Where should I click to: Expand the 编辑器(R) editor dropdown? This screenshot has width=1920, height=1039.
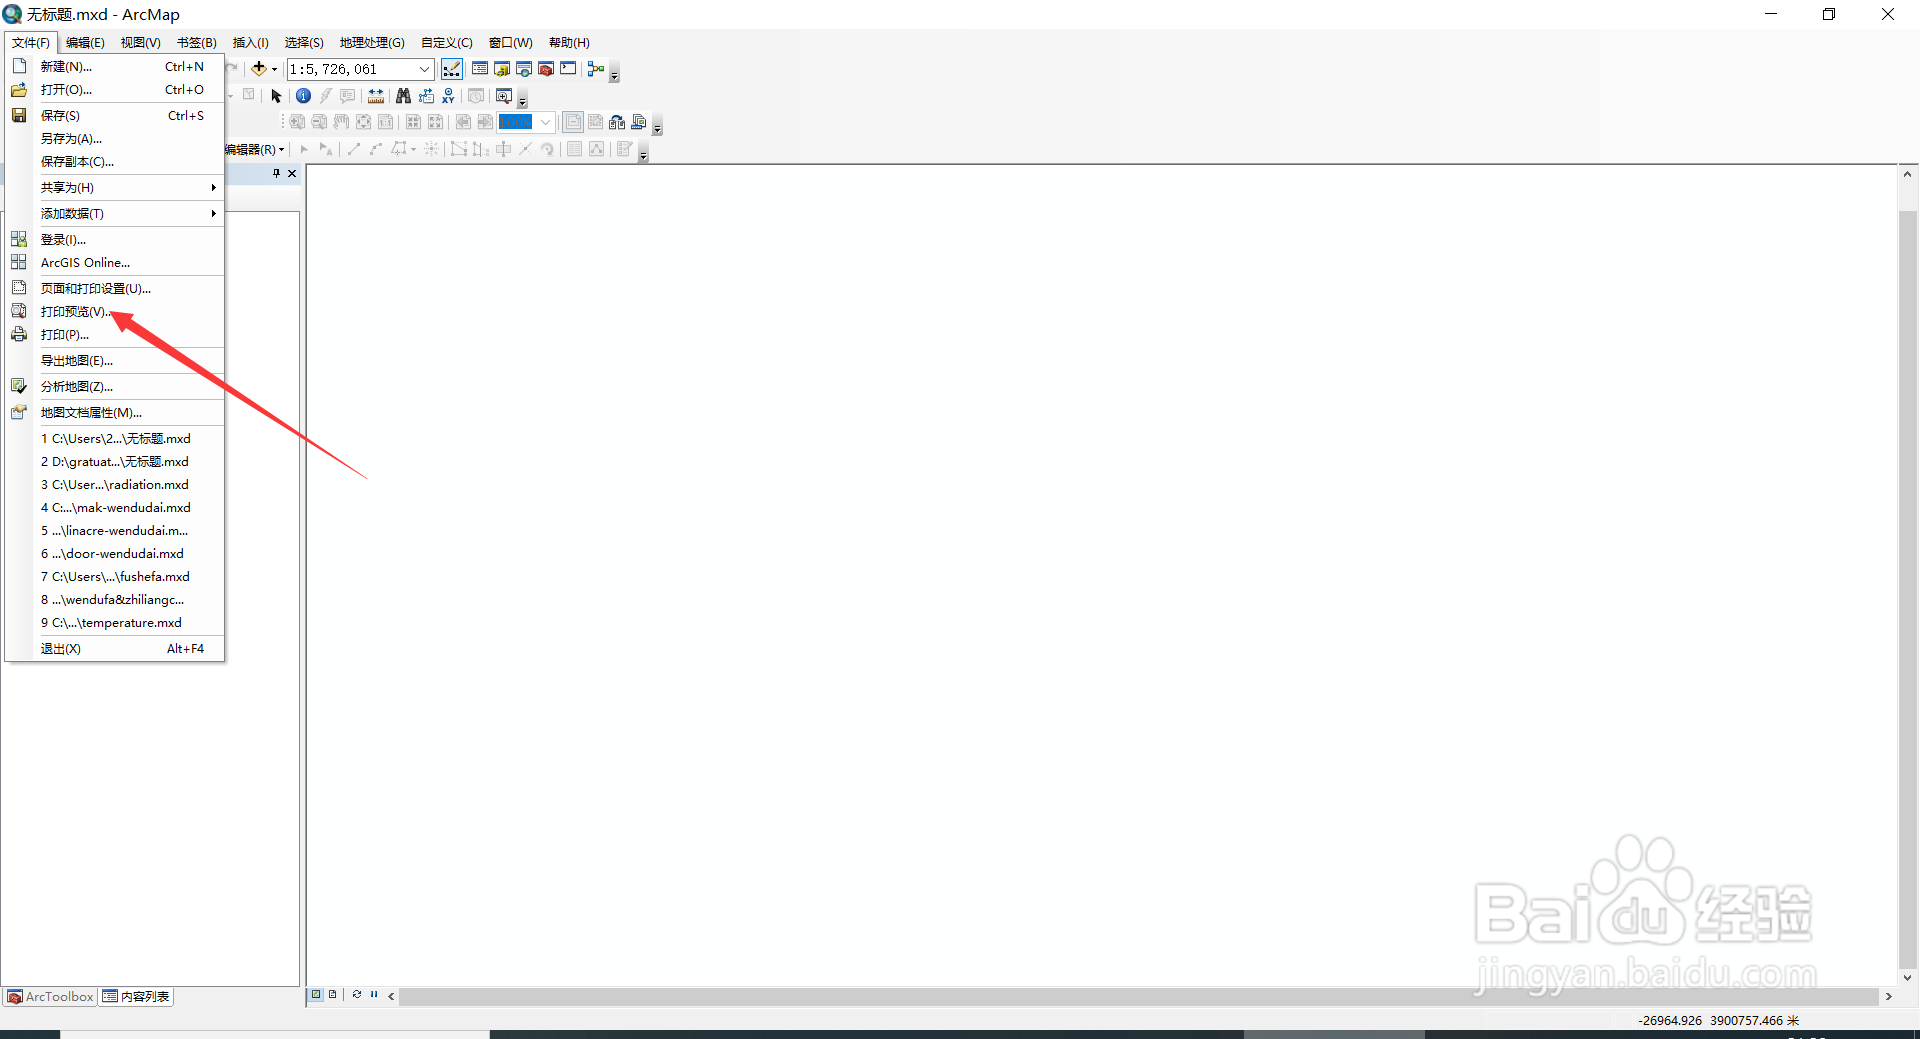[281, 149]
